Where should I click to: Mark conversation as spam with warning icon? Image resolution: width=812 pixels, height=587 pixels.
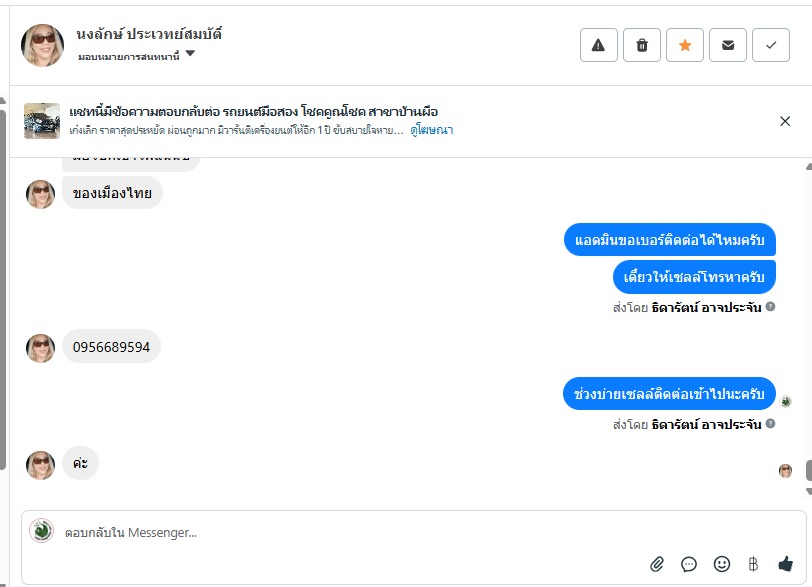598,45
